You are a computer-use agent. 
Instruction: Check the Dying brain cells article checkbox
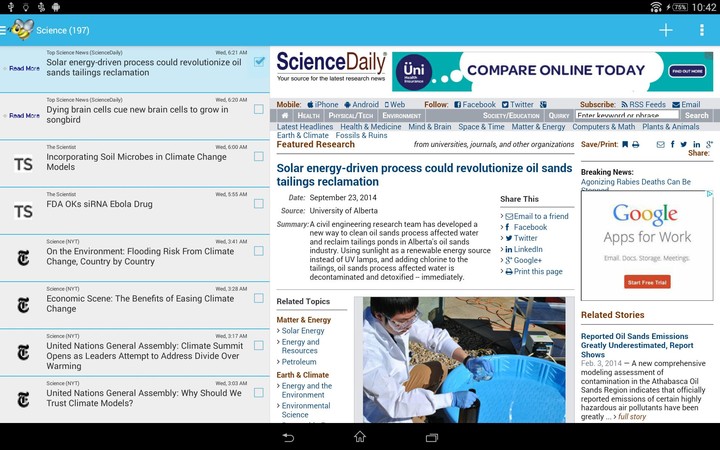pos(259,109)
